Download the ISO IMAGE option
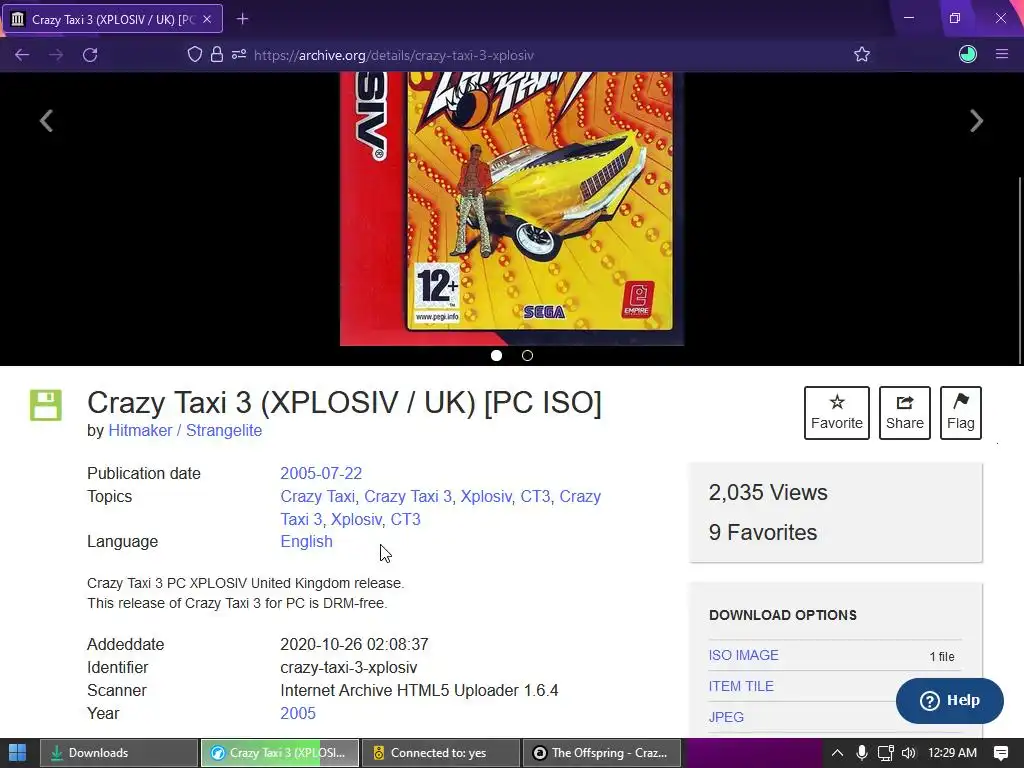1024x768 pixels. click(743, 655)
